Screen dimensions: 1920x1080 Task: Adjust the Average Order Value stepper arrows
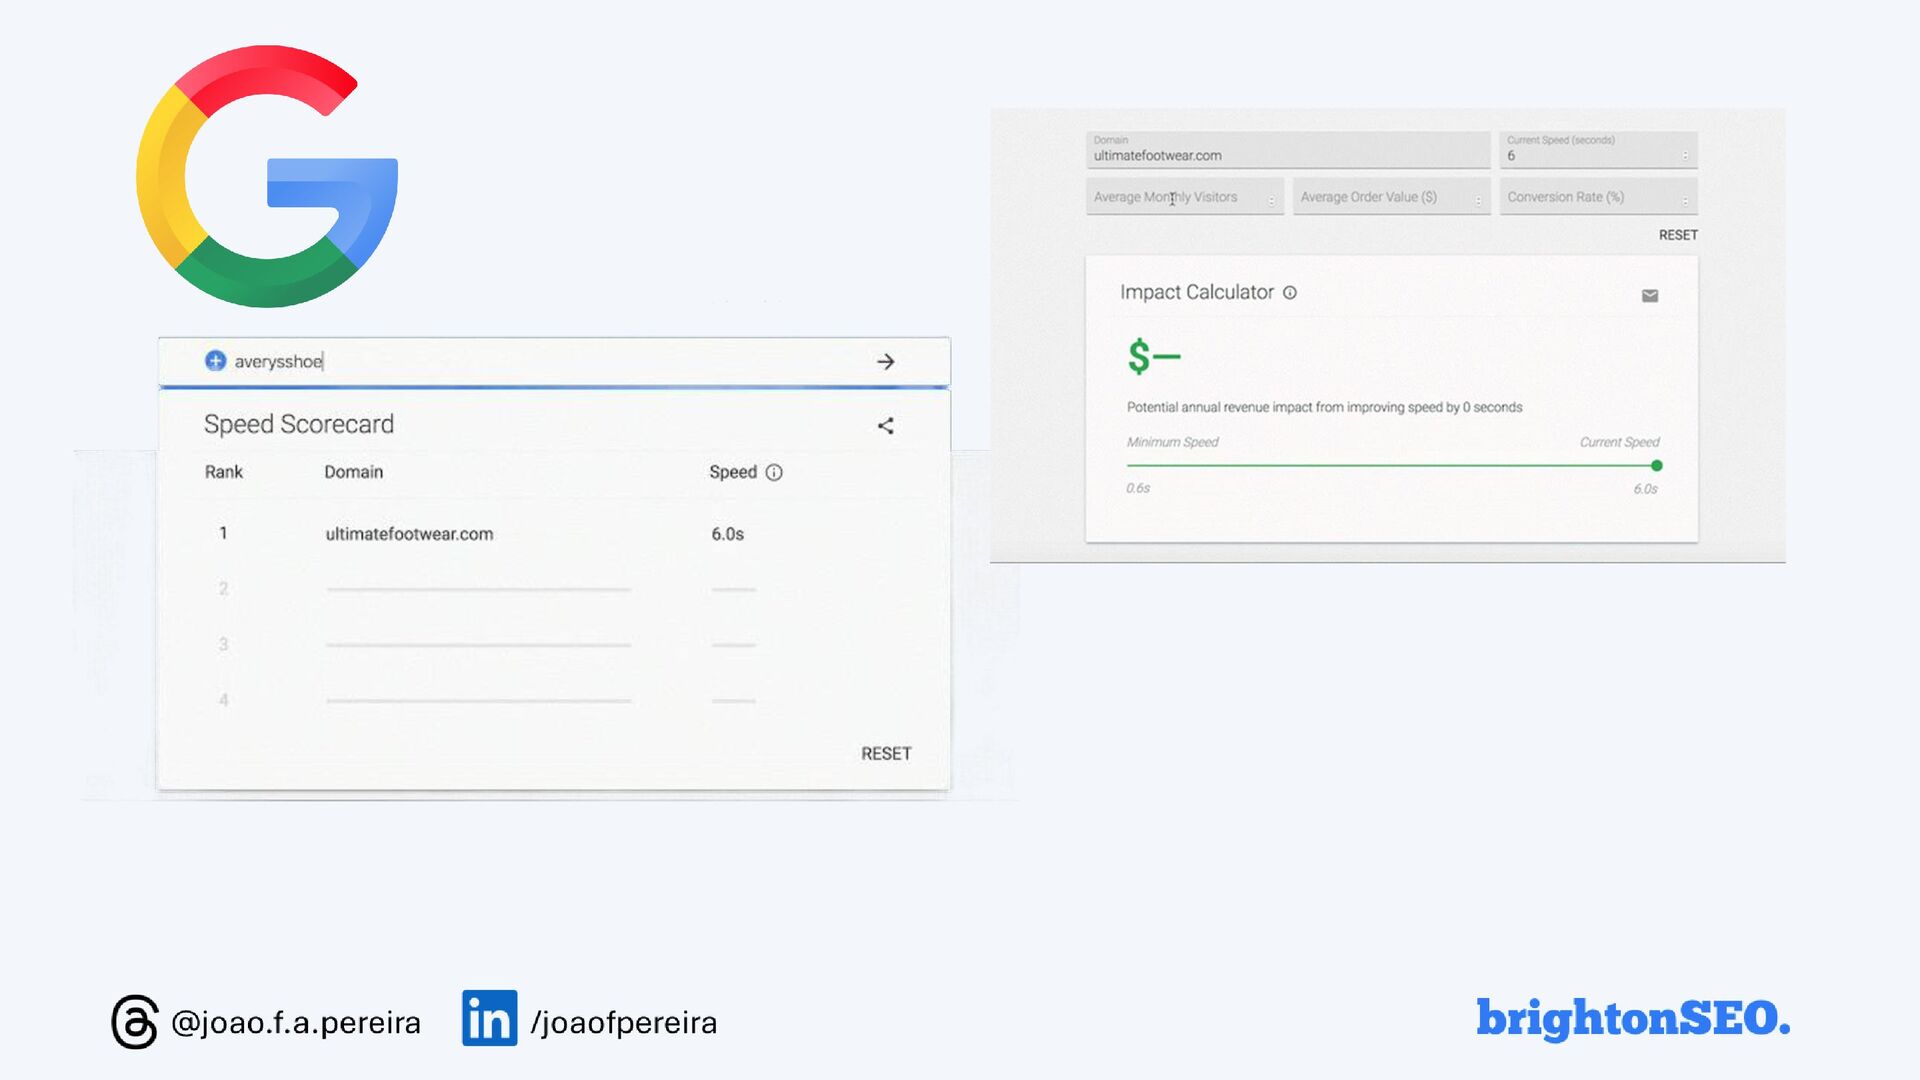click(1478, 200)
